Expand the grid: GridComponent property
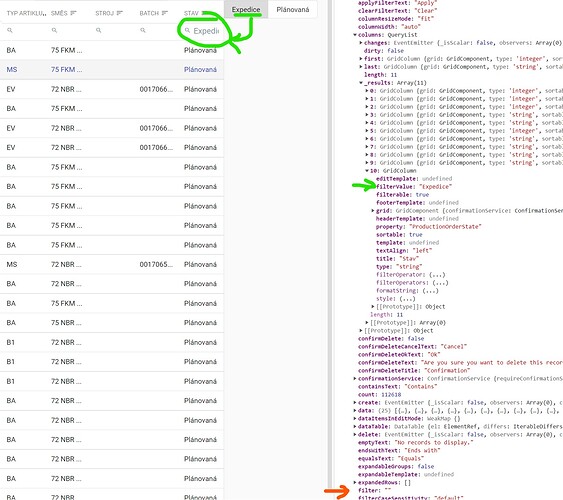563x500 pixels. [373, 211]
